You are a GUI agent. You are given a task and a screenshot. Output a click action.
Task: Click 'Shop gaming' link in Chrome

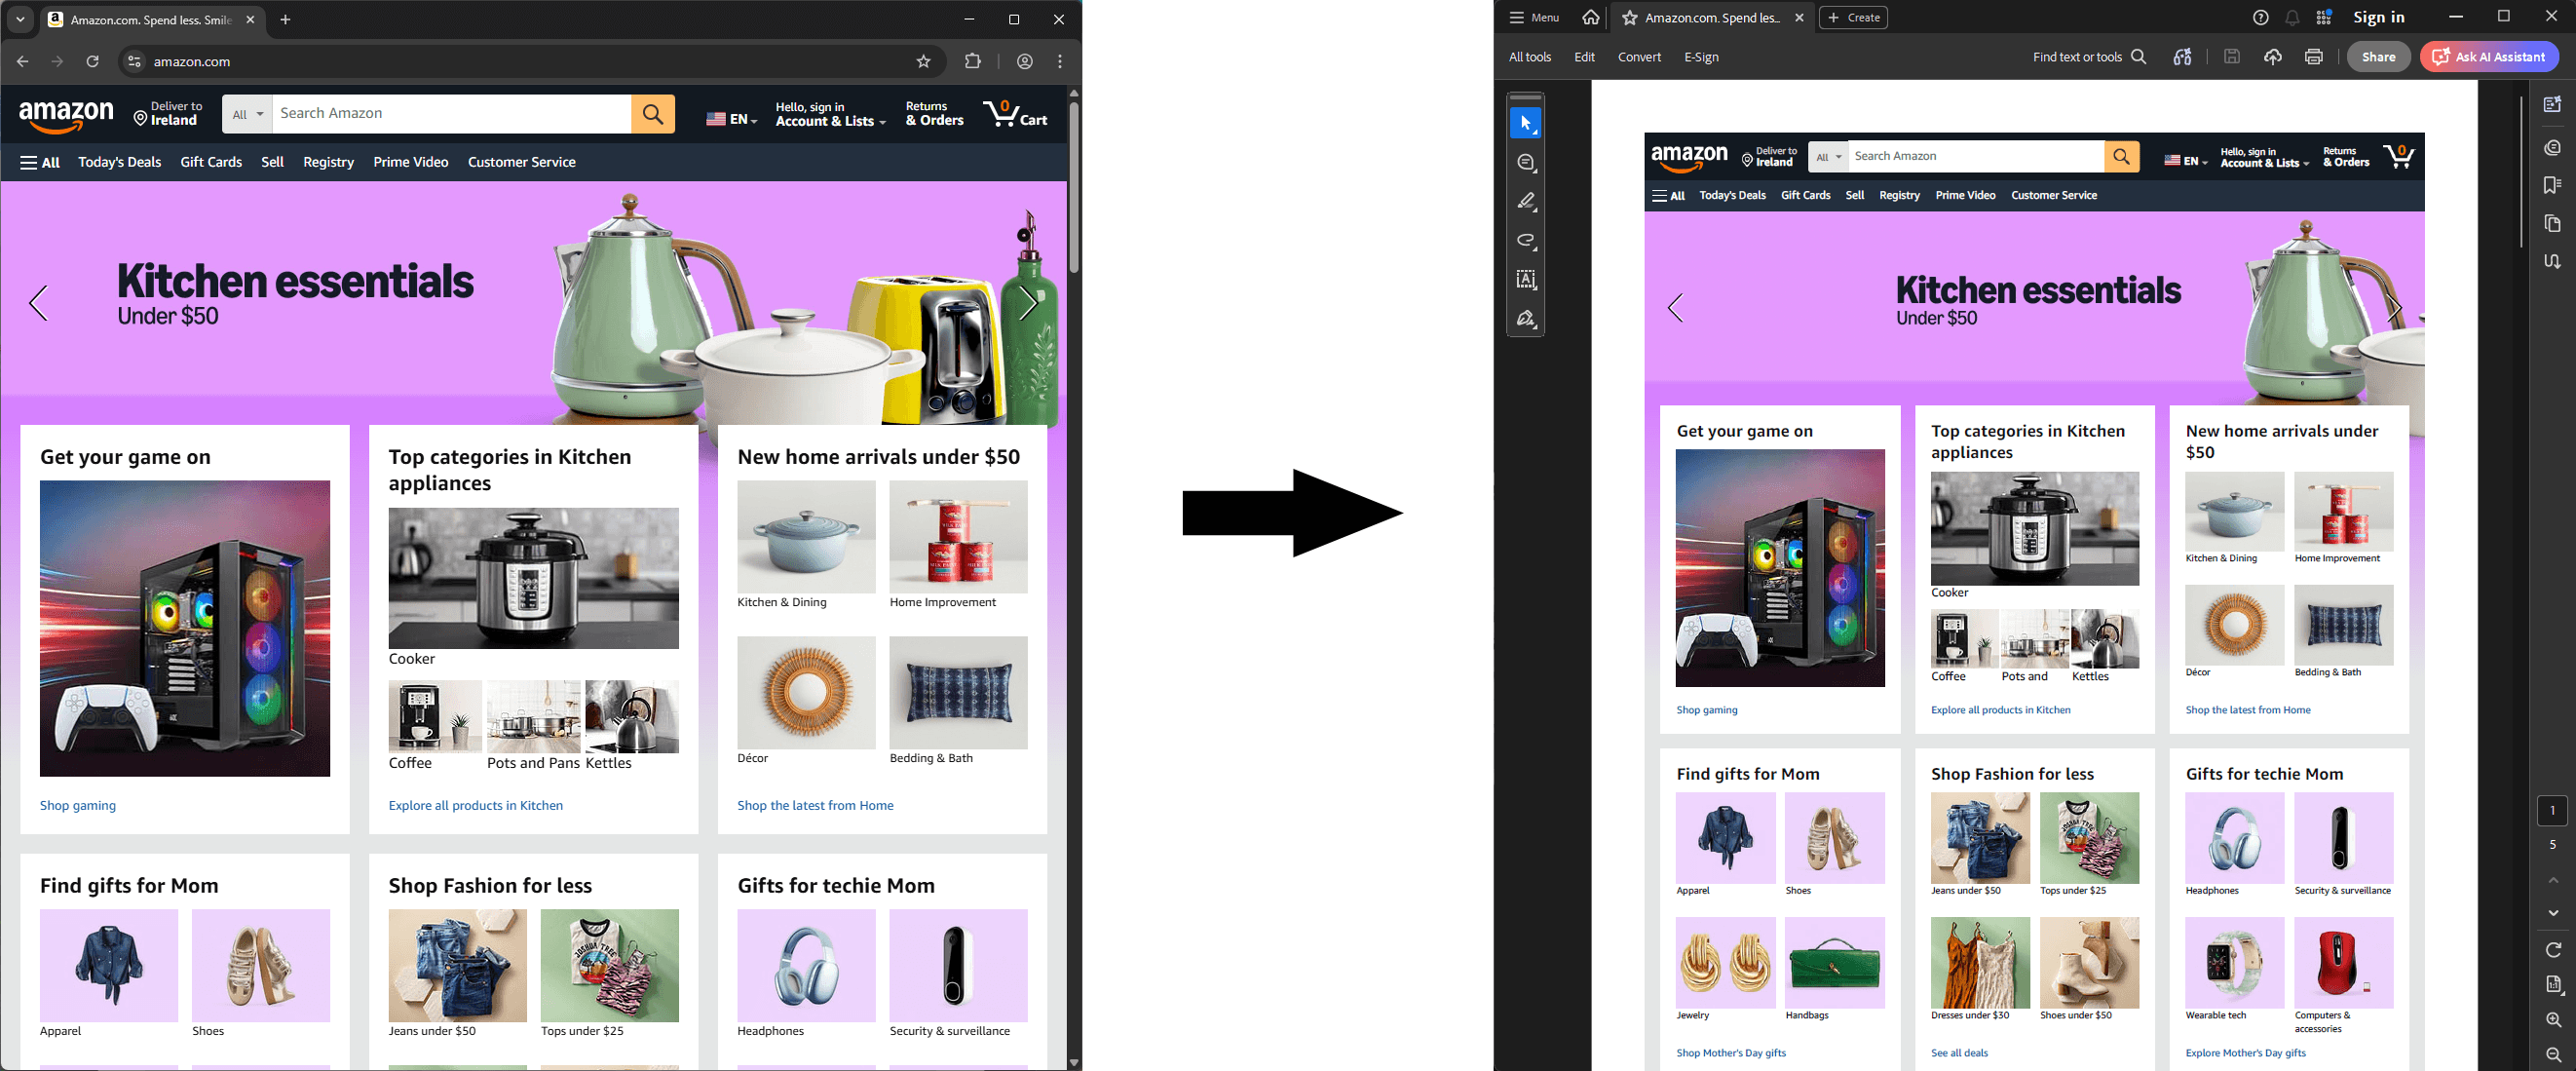pos(78,805)
